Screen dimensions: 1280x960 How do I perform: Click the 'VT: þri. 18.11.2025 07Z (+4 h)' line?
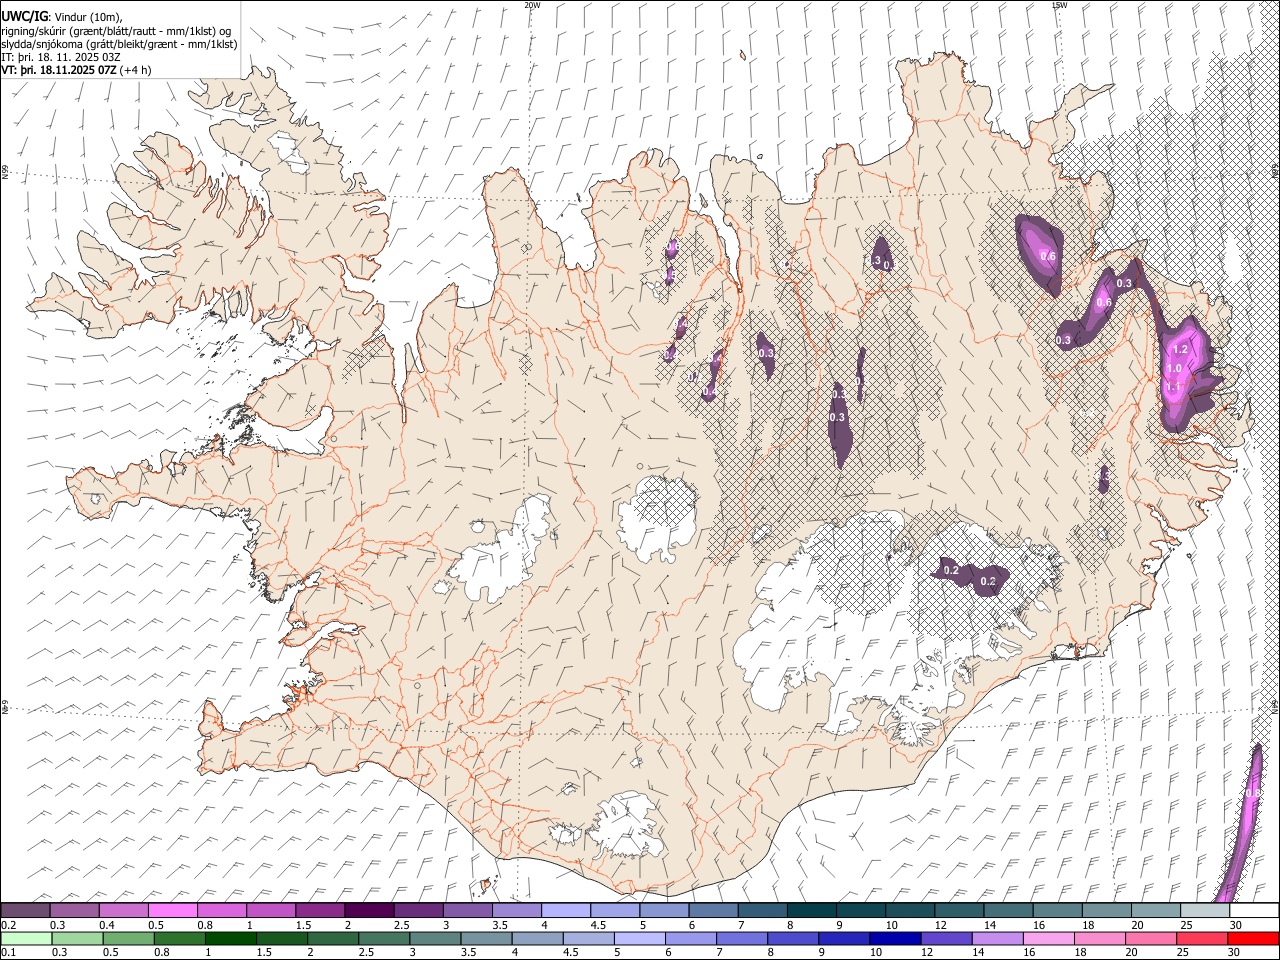(77, 70)
